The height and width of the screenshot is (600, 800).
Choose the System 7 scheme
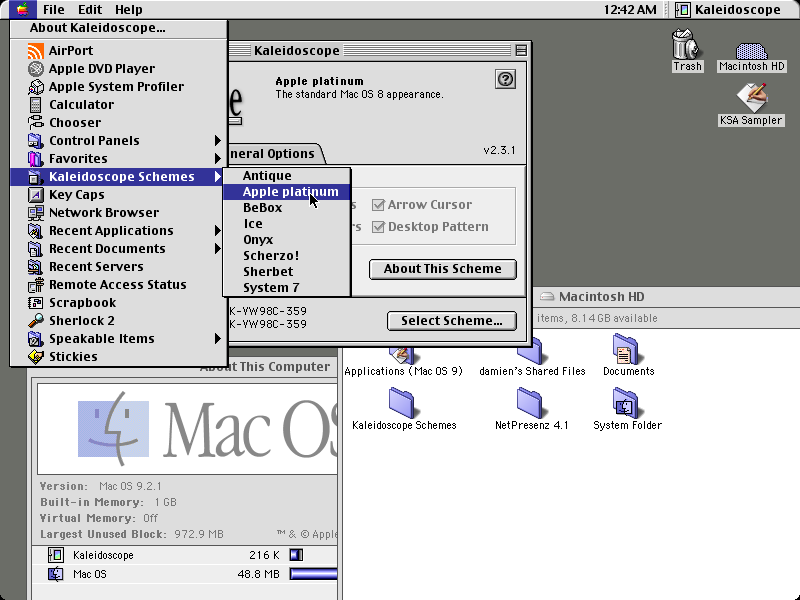click(287, 288)
